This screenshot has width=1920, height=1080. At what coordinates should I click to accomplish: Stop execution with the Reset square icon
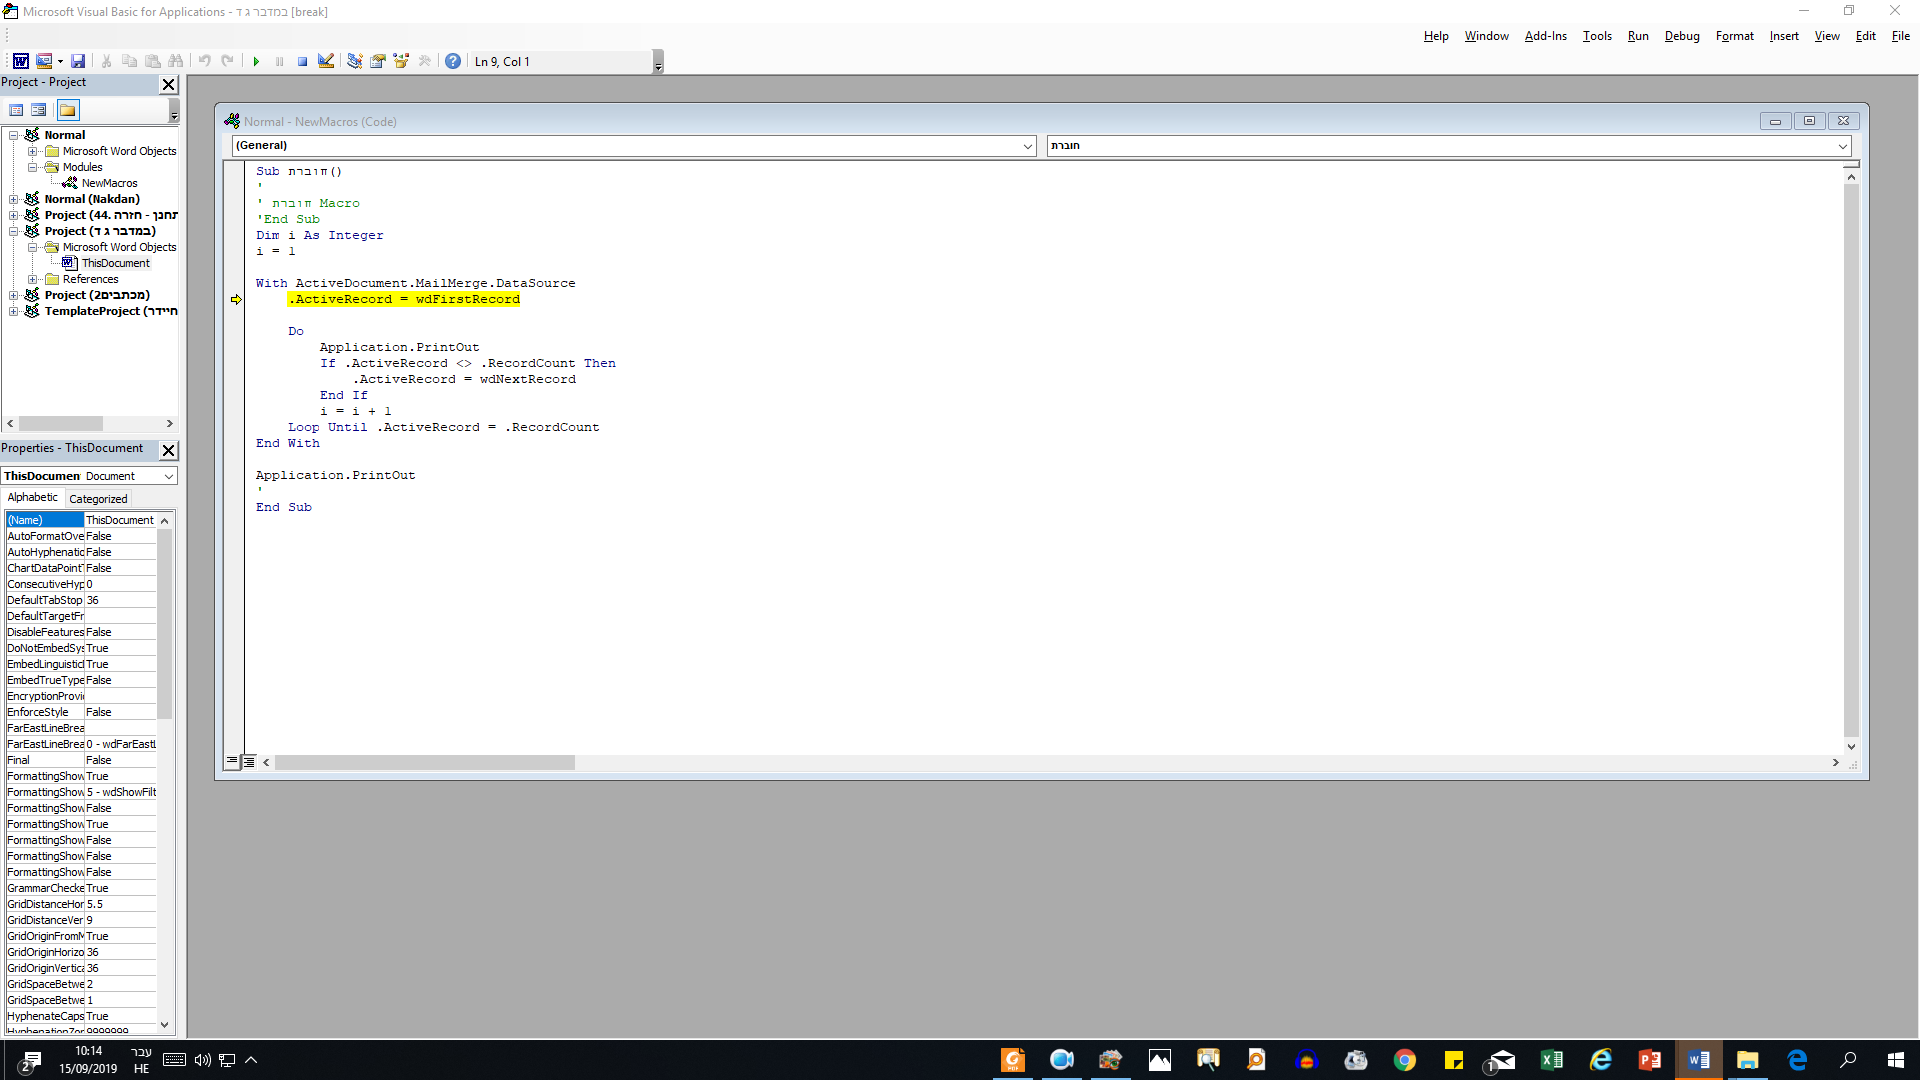tap(302, 61)
